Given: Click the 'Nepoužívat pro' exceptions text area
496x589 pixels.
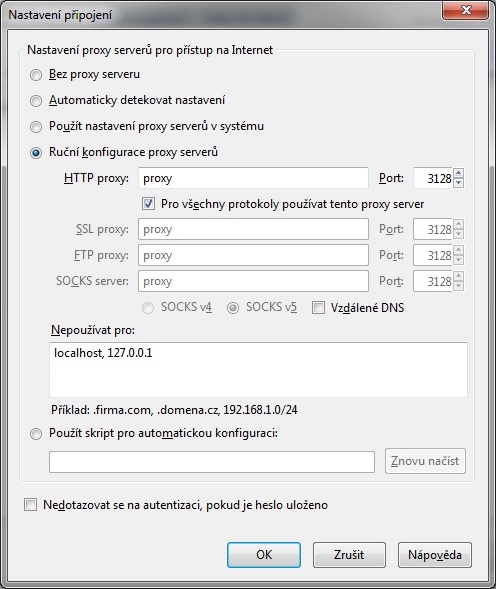Looking at the screenshot, I should [x=259, y=370].
